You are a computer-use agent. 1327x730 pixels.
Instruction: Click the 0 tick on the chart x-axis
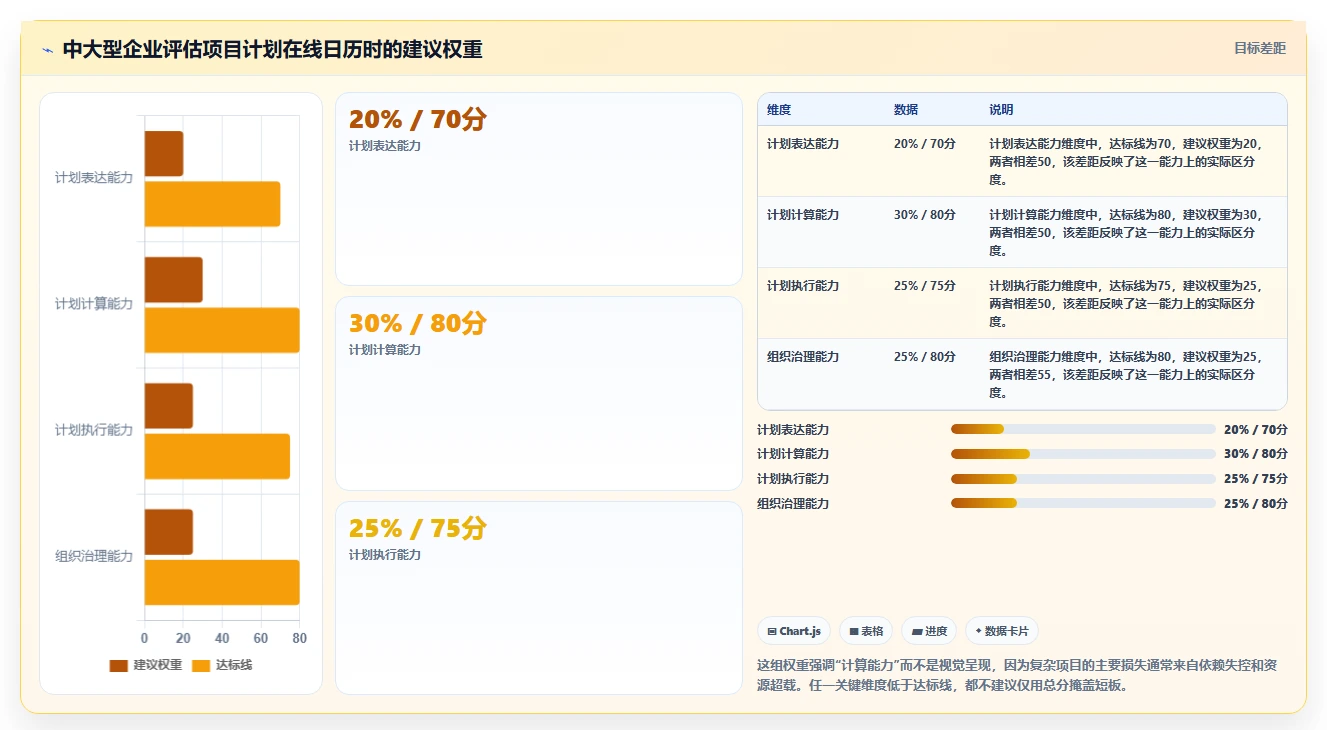click(145, 638)
